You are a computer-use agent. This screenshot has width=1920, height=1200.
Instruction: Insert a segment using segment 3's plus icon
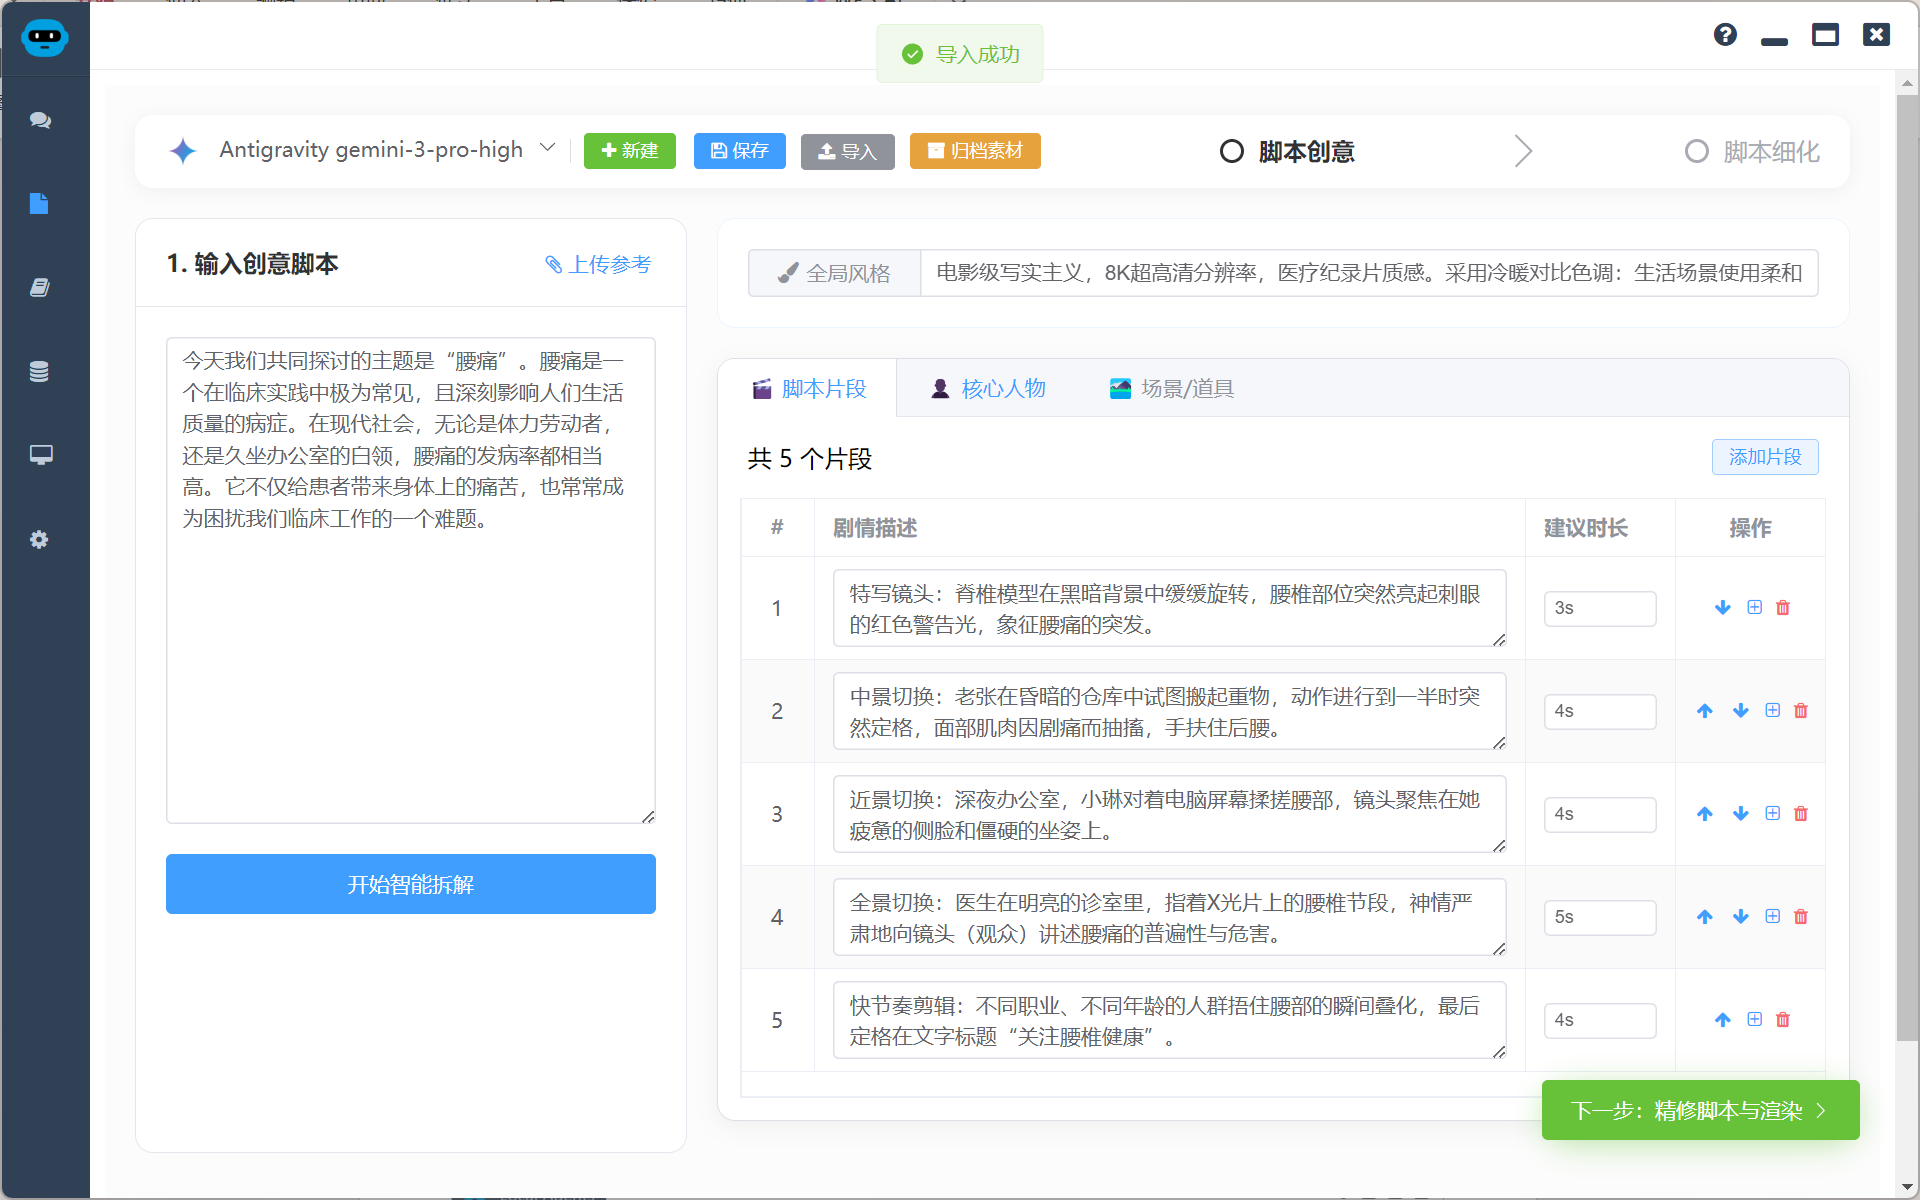coord(1772,813)
